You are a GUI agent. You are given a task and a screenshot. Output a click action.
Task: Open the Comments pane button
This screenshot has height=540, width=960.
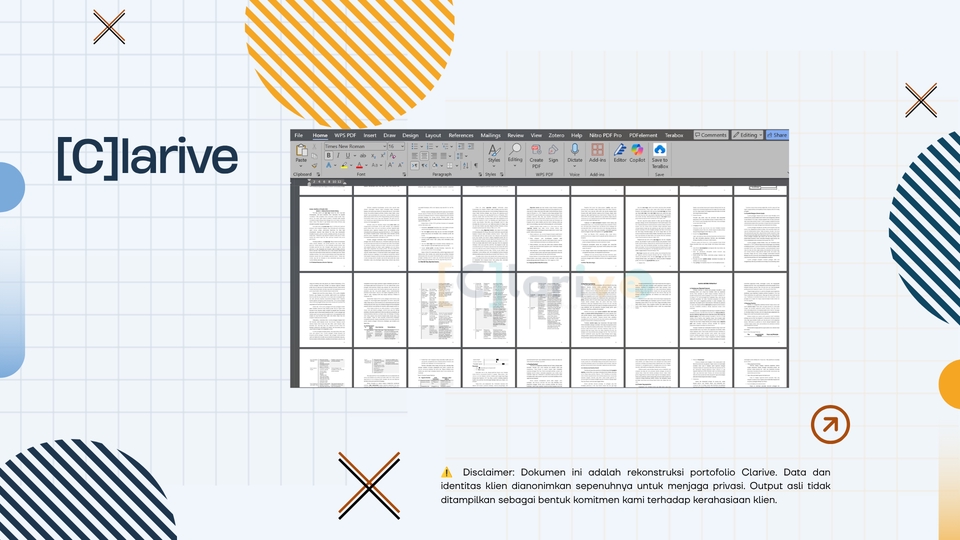click(x=711, y=135)
